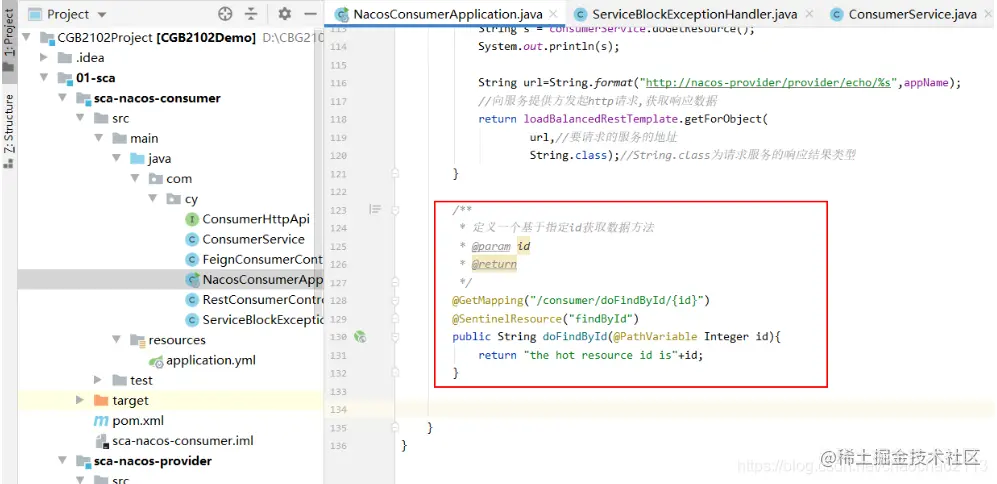Click the Maven pom.xml icon
Image resolution: width=997 pixels, height=484 pixels.
(x=101, y=421)
